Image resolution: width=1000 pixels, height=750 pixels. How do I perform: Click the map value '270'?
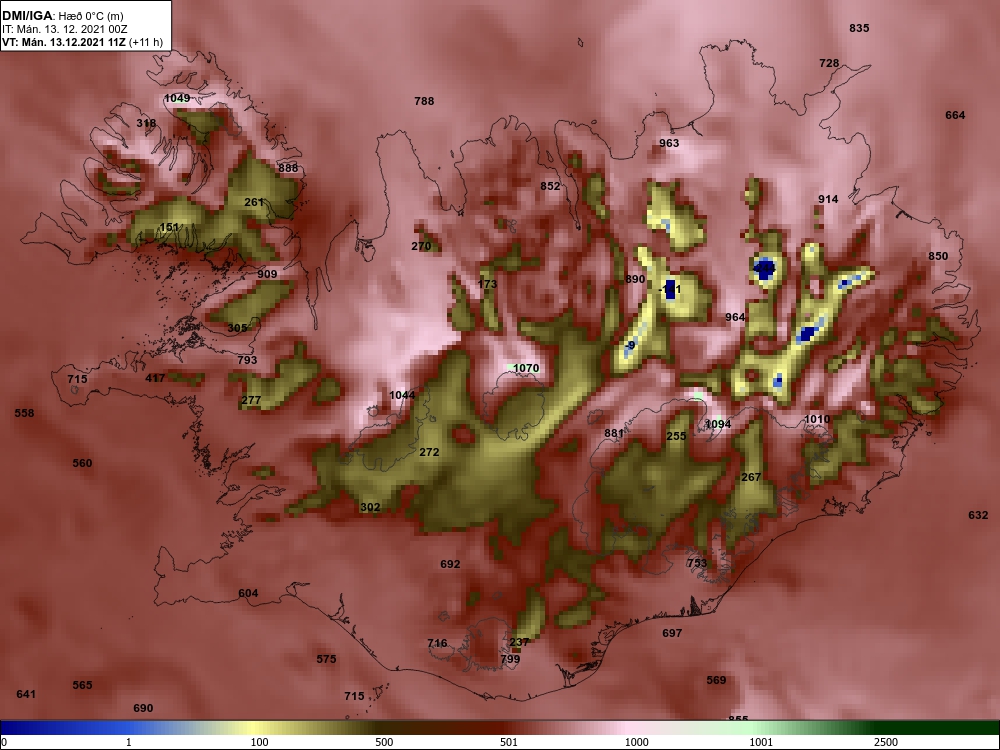422,246
